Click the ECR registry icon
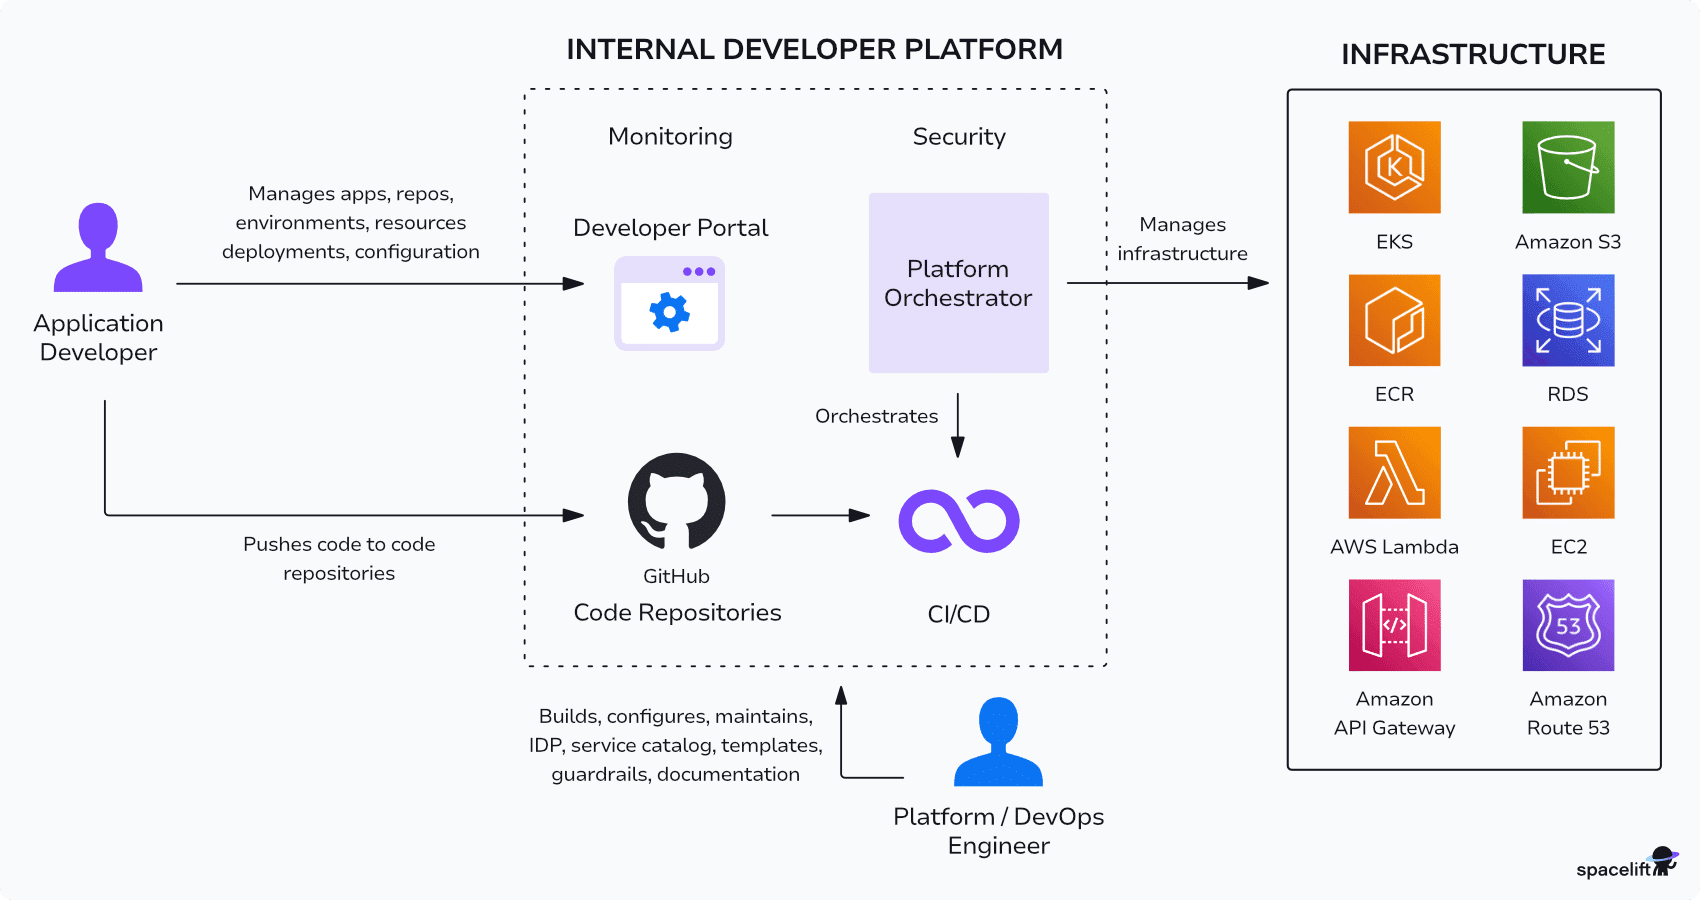Viewport: 1700px width, 900px height. [x=1394, y=320]
